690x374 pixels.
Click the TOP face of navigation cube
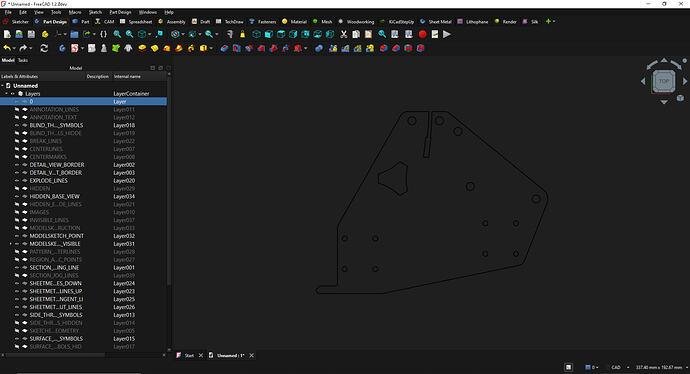664,81
